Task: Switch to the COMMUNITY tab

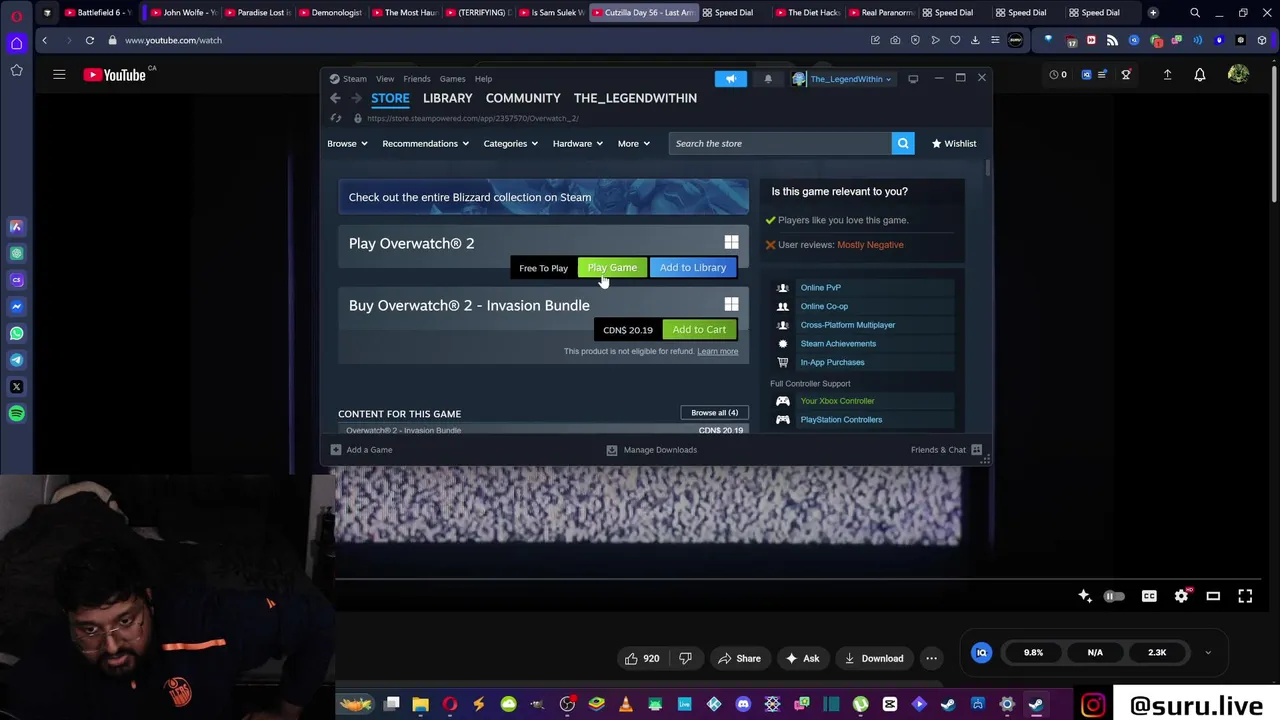Action: pos(523,98)
